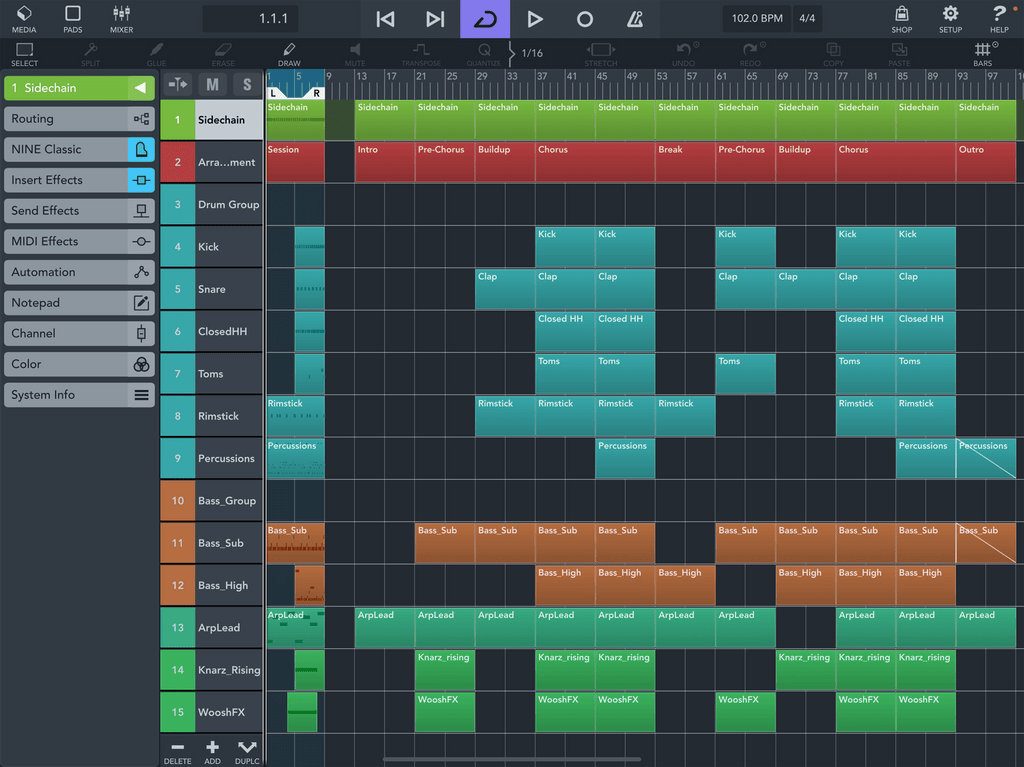Click the 1.1.1 position display

250,18
